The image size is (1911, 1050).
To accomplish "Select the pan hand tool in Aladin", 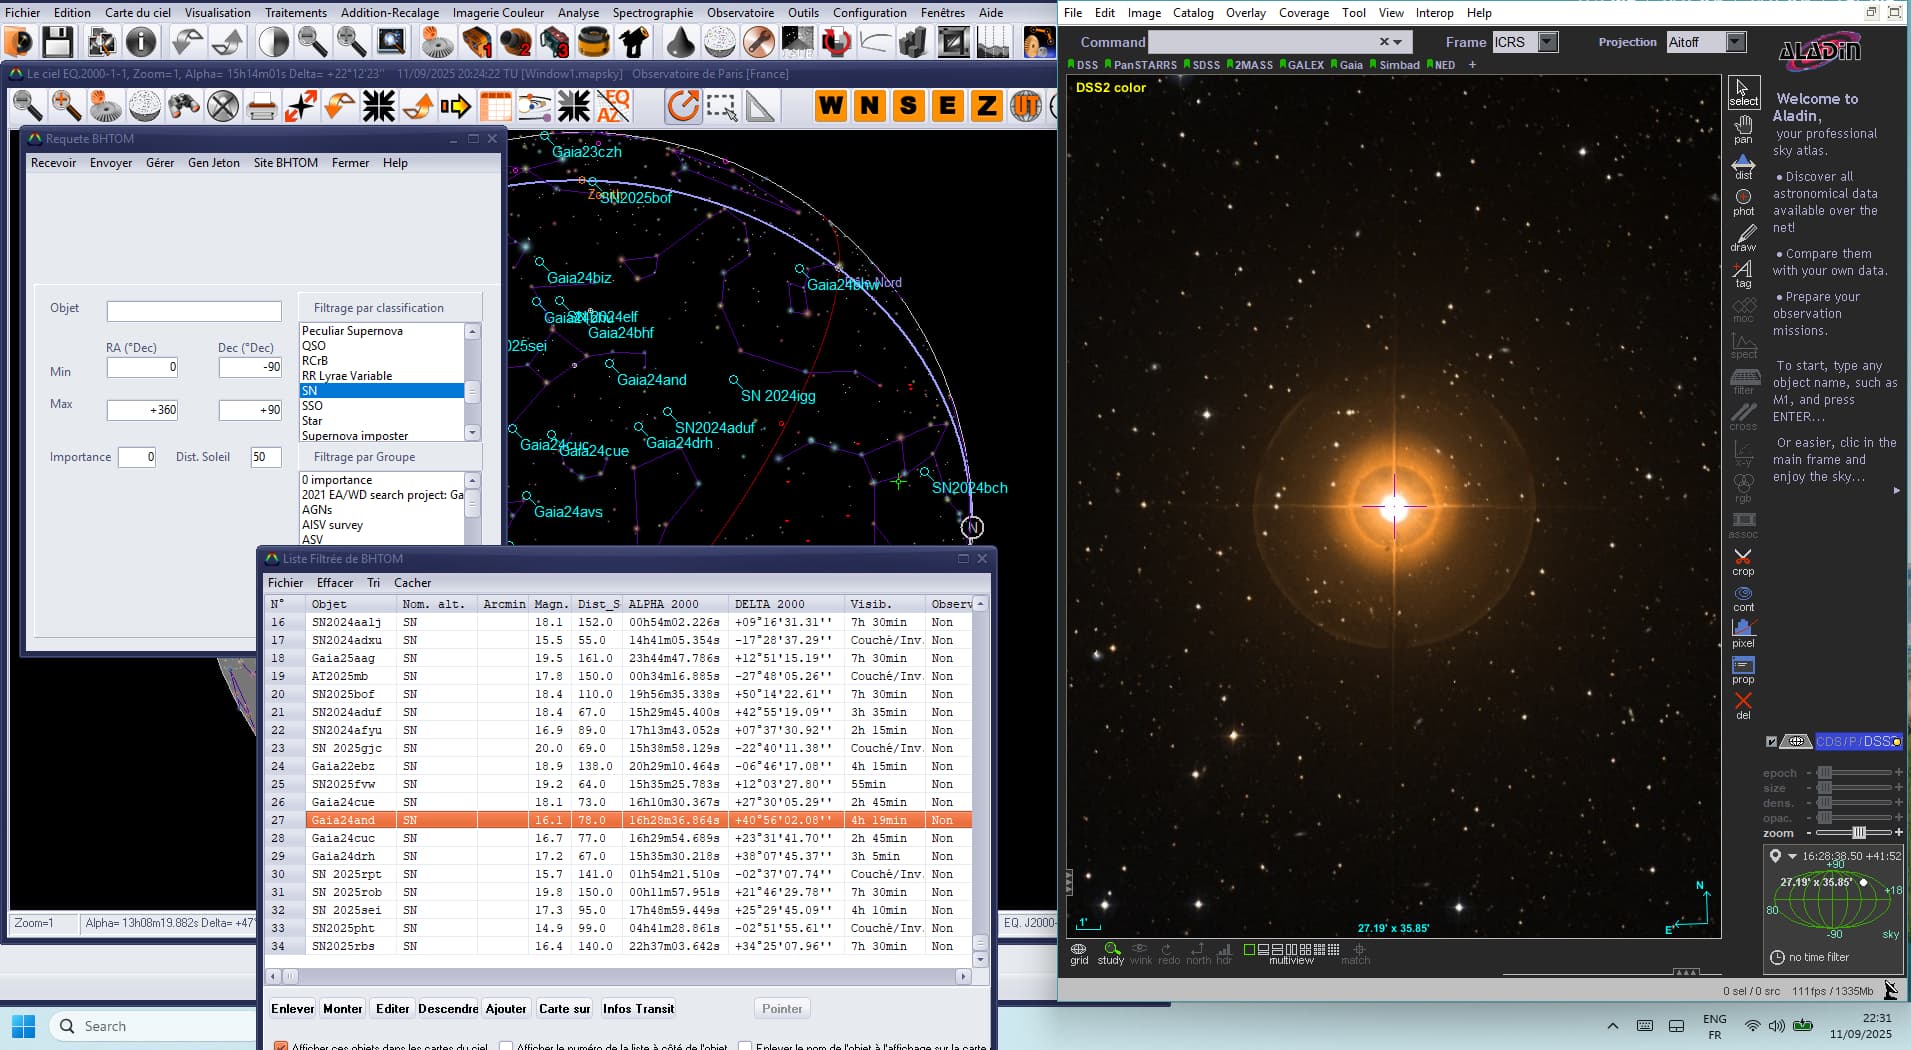I will 1743,129.
